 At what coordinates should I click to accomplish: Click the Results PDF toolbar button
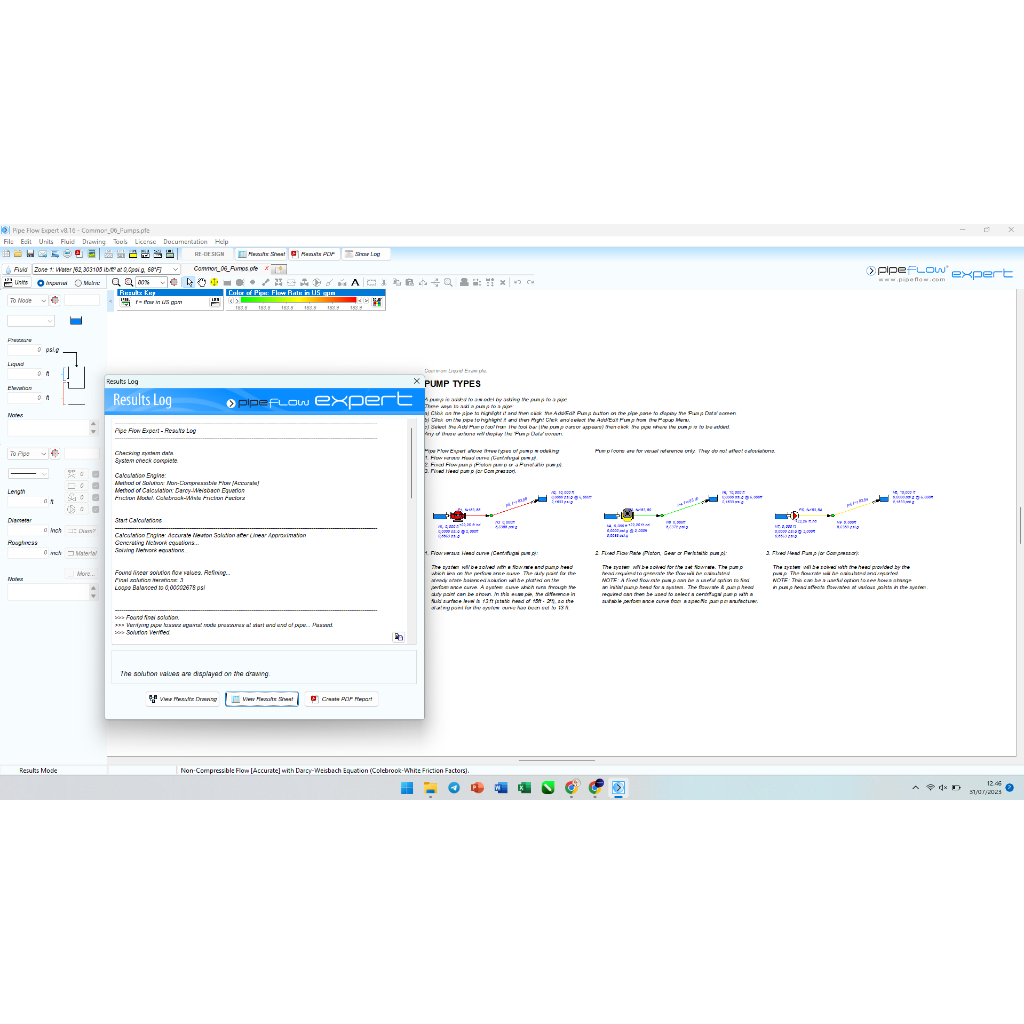tap(313, 254)
